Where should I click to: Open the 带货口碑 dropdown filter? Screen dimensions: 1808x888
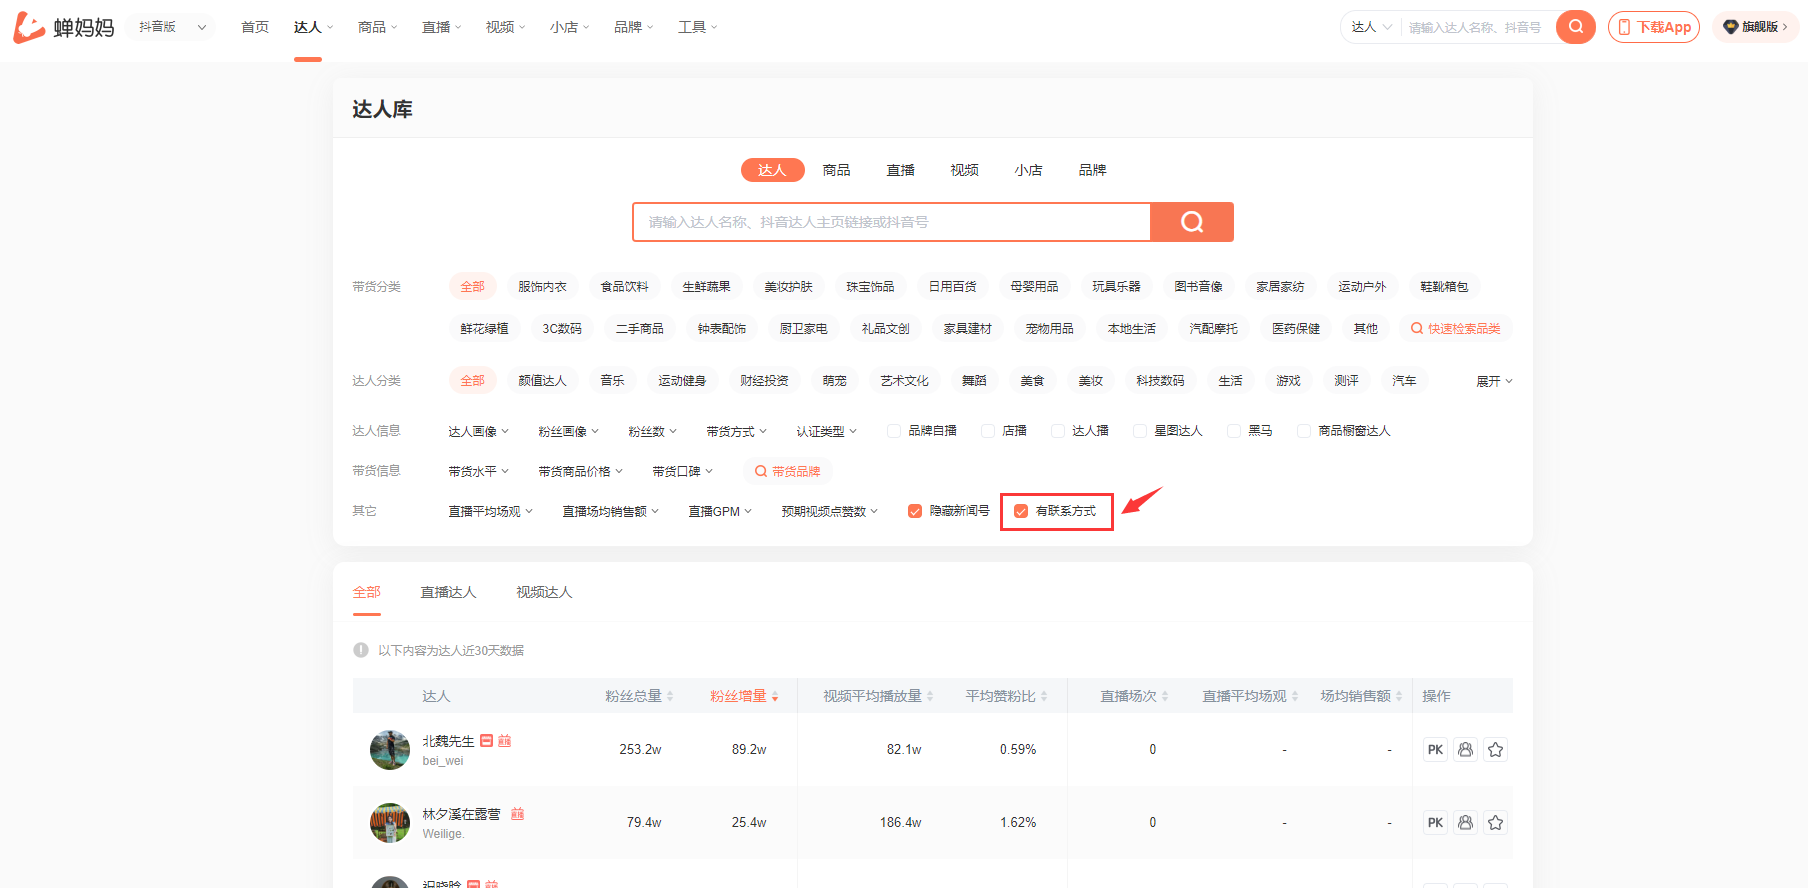(682, 471)
